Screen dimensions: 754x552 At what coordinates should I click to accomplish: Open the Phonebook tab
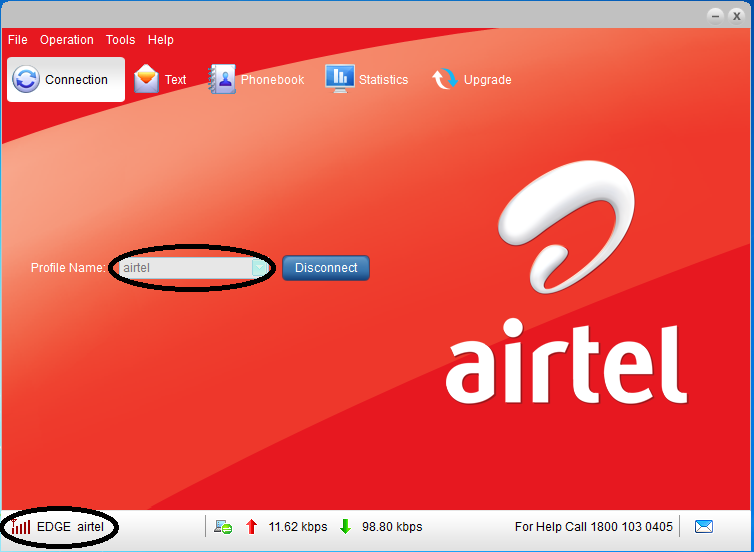click(x=256, y=79)
